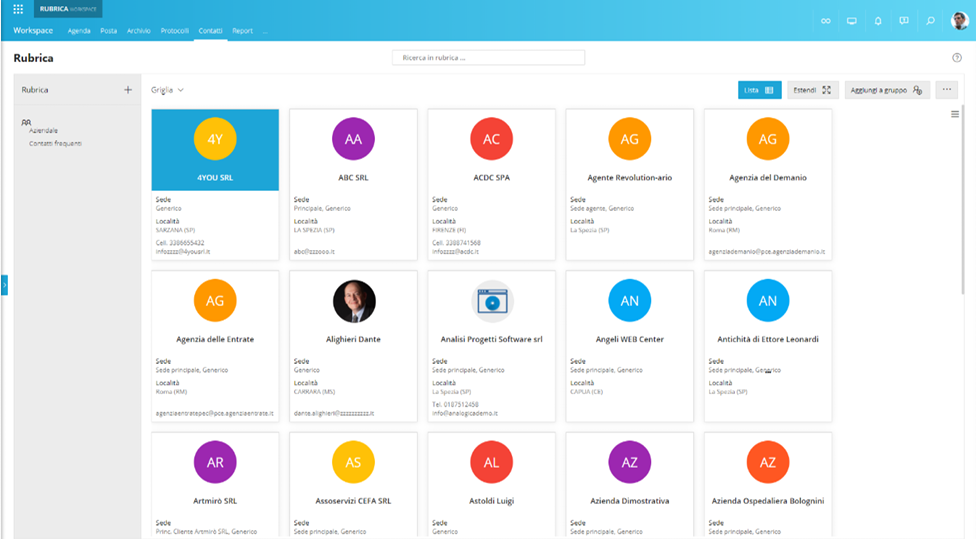Open the app launcher grid icon
This screenshot has width=976, height=539.
18,9
